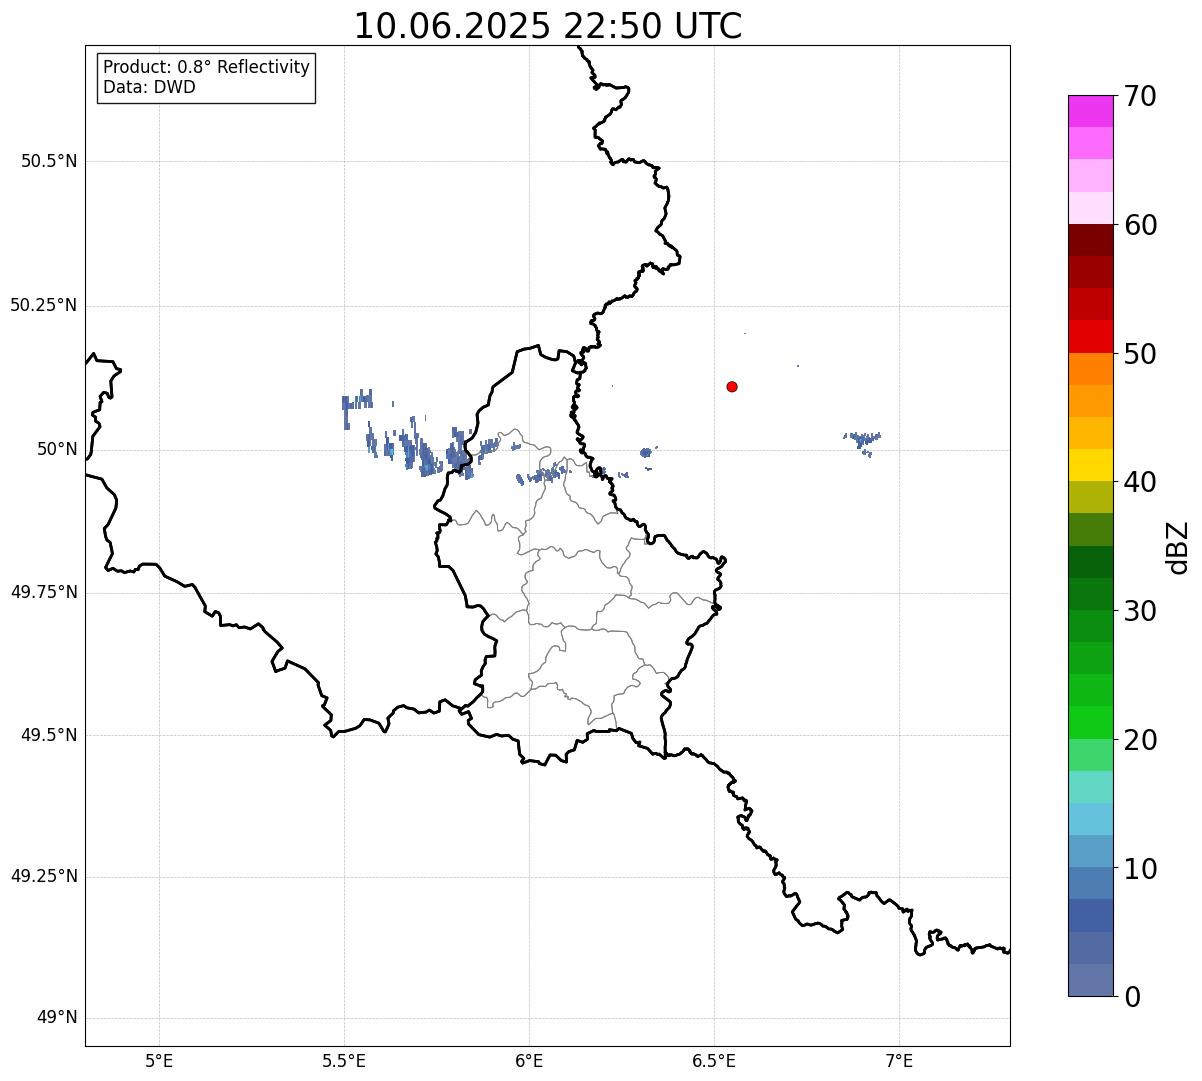Click the red radar site marker
The image size is (1202, 1081).
tap(732, 386)
